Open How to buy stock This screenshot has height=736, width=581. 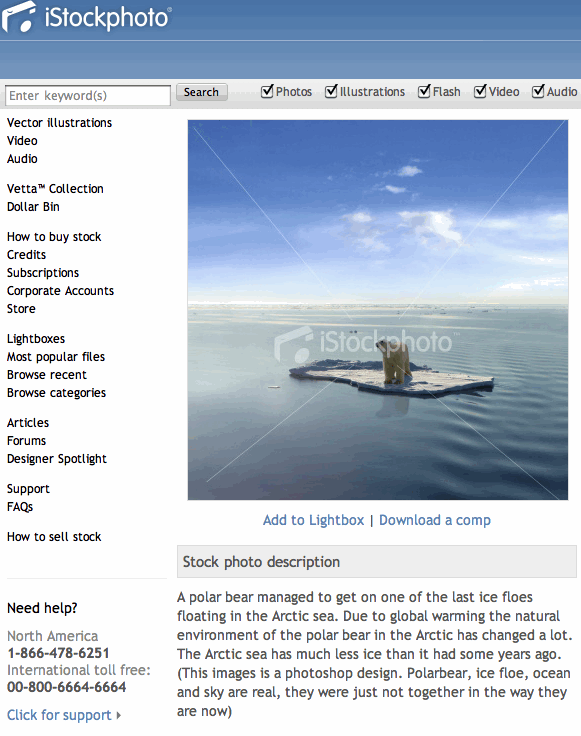[x=54, y=237]
